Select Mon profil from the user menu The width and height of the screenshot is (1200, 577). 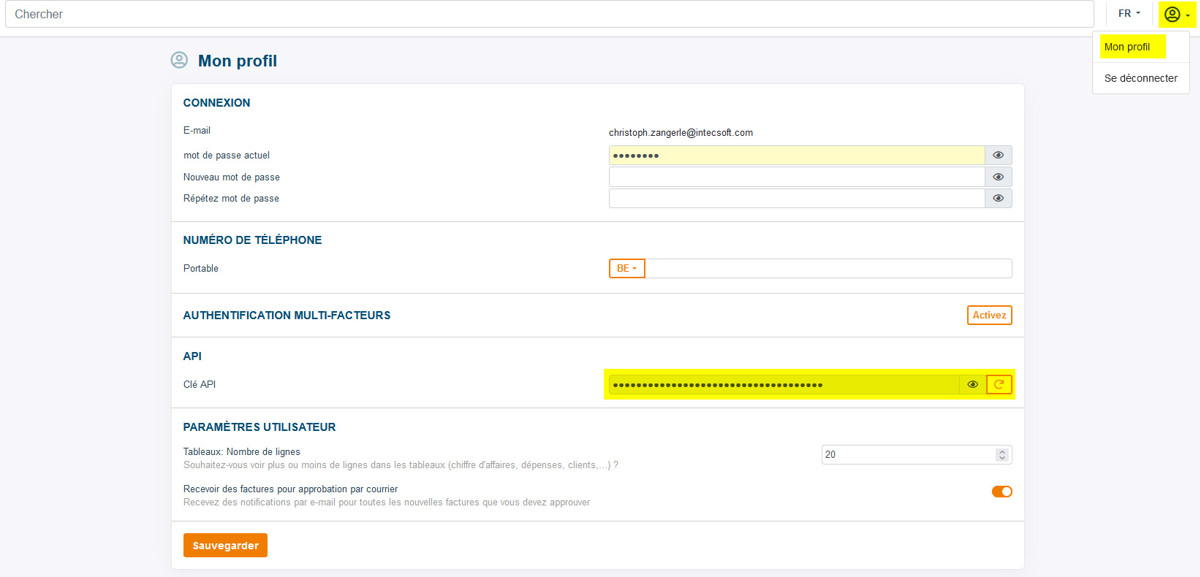pyautogui.click(x=1127, y=47)
